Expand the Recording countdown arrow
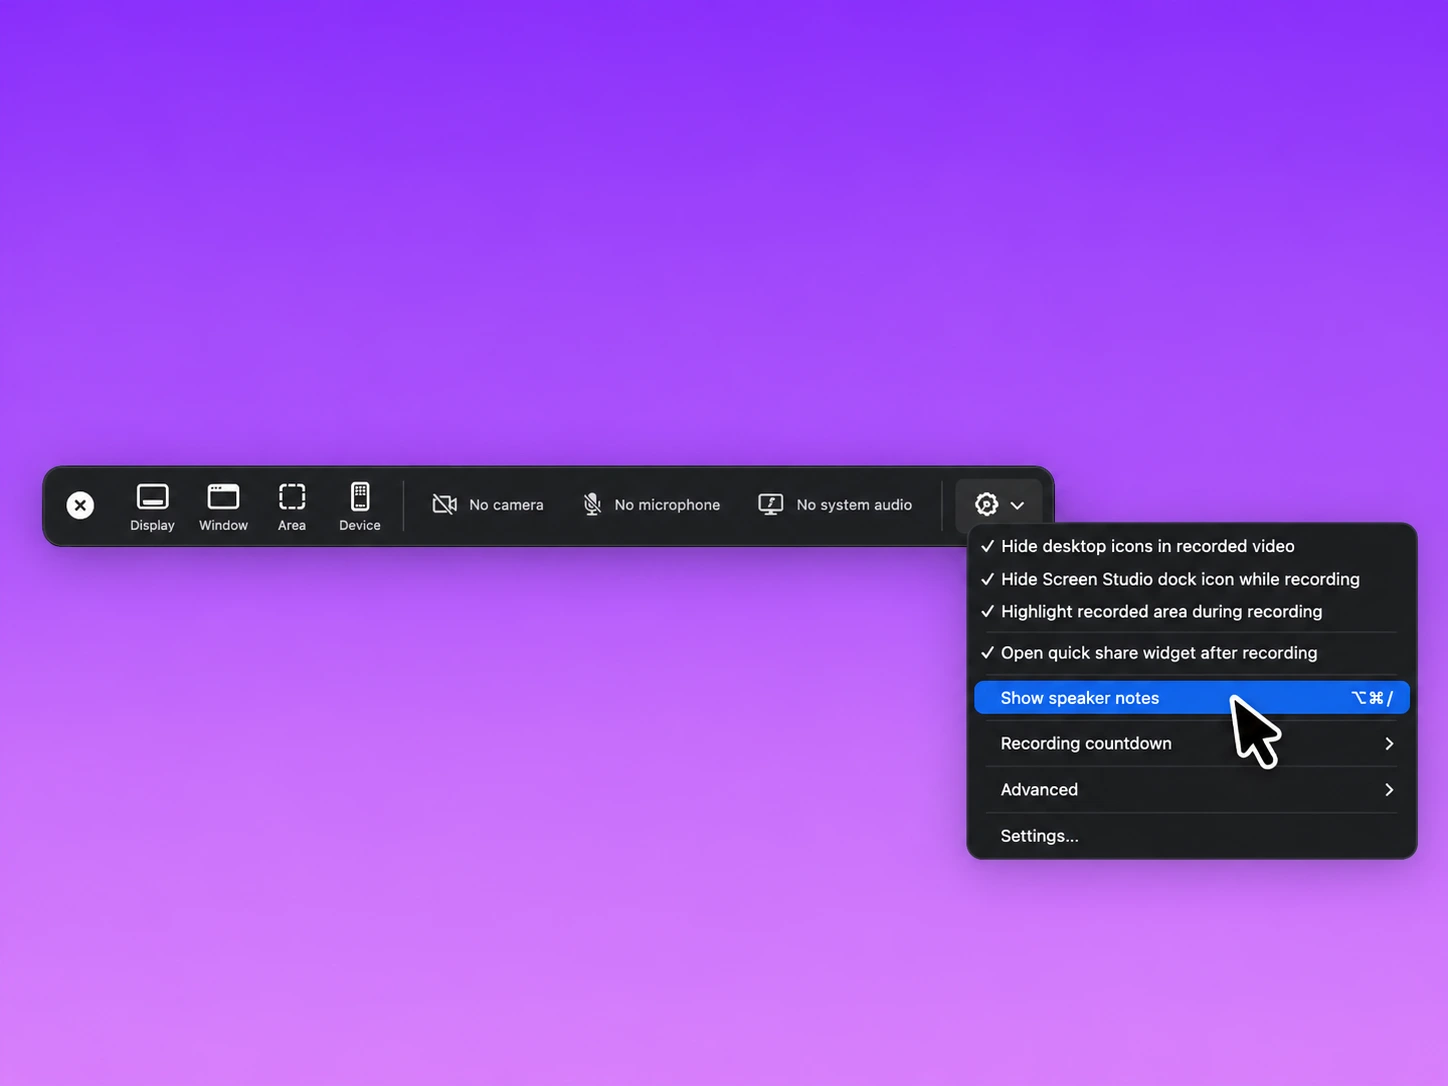Screen dimensions: 1448x1086 click(x=1389, y=744)
